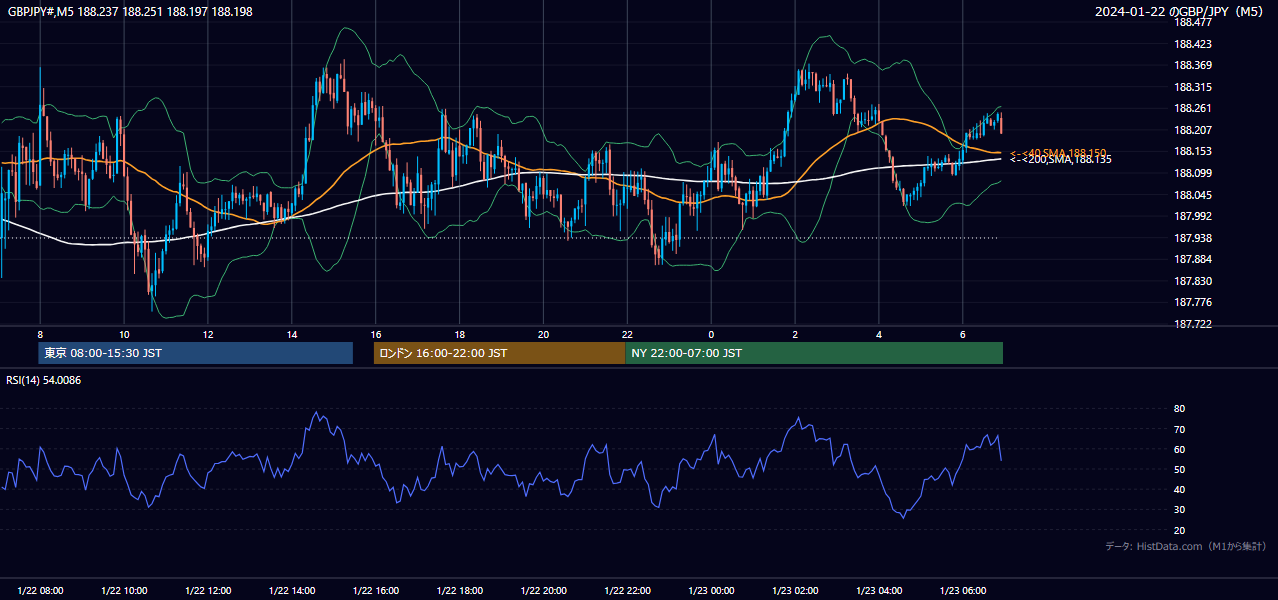Click the RSI(14) 54.0086 indicator label

point(43,380)
